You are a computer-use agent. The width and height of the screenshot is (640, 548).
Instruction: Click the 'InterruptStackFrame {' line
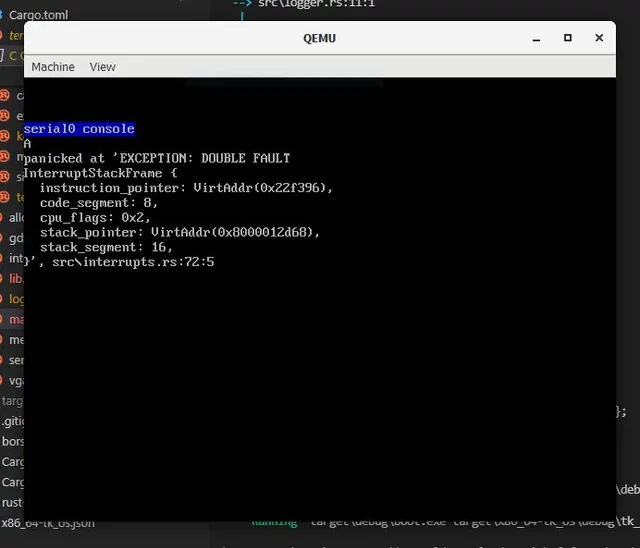tap(100, 173)
